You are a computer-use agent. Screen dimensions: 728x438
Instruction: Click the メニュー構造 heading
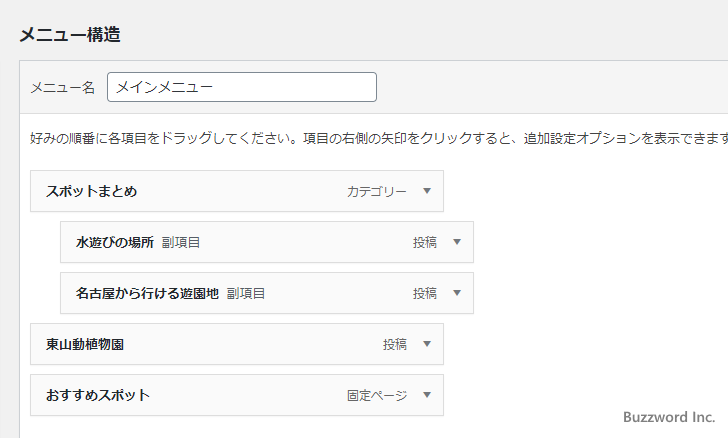(70, 35)
